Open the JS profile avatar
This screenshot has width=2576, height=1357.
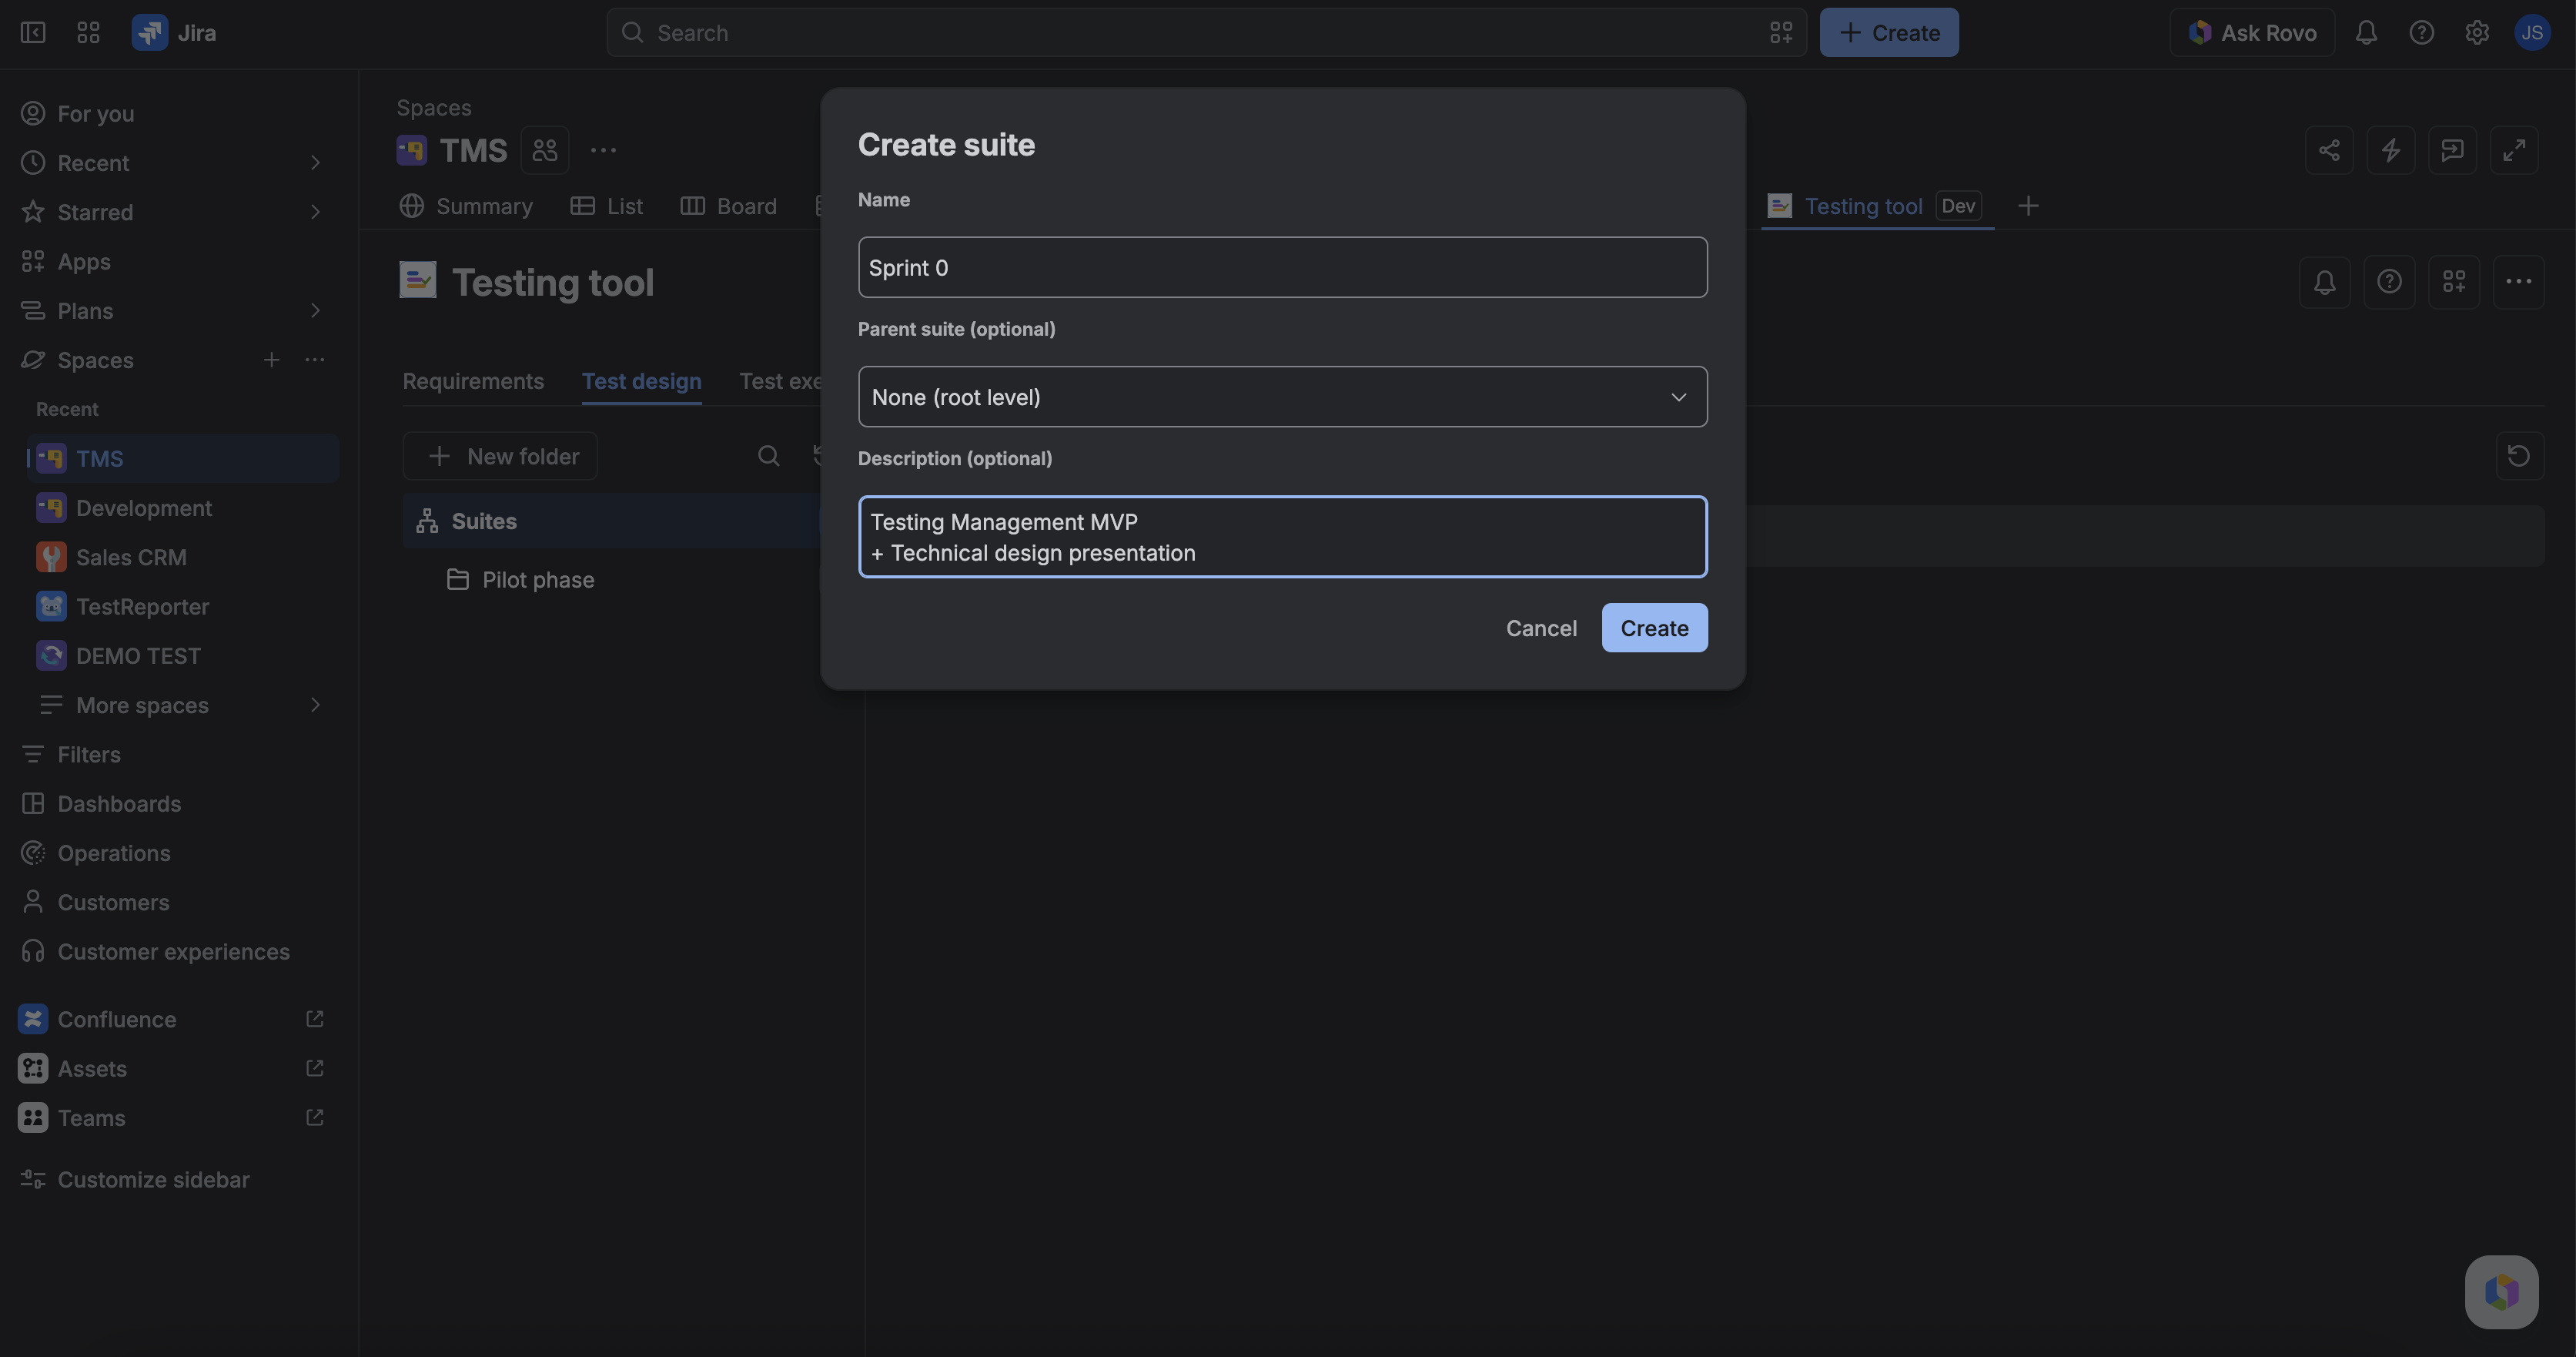click(x=2532, y=33)
